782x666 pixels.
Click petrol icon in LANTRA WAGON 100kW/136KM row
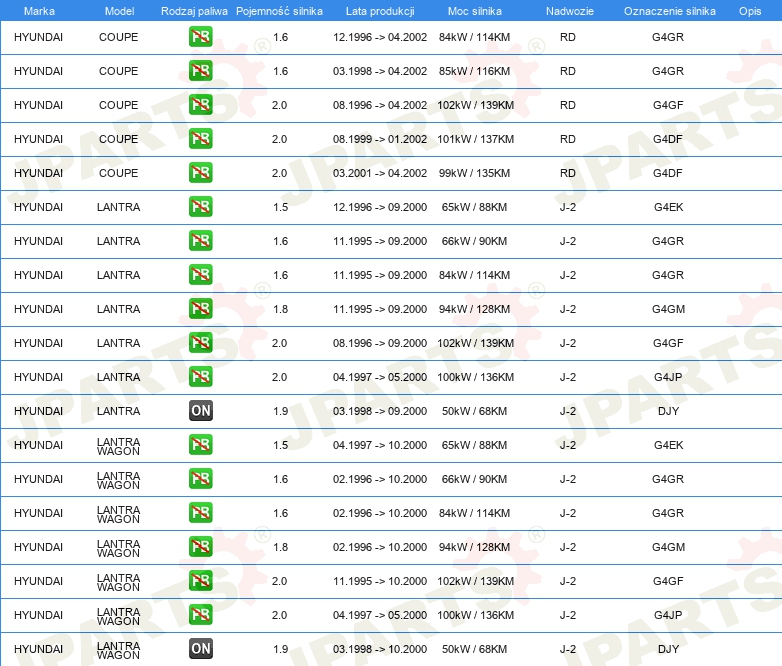tap(200, 615)
